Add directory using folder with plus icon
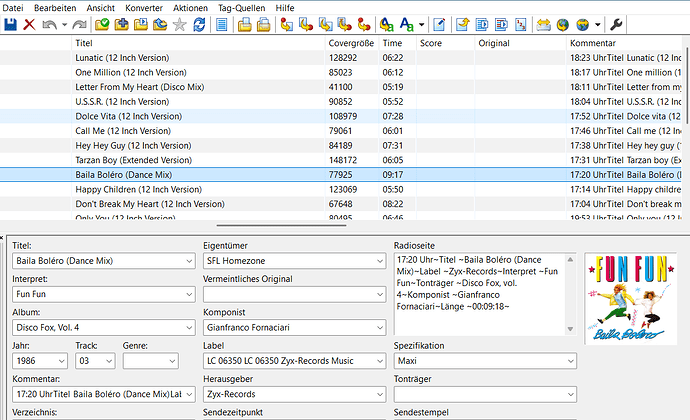Viewport: 690px width, 420px height. coord(121,25)
